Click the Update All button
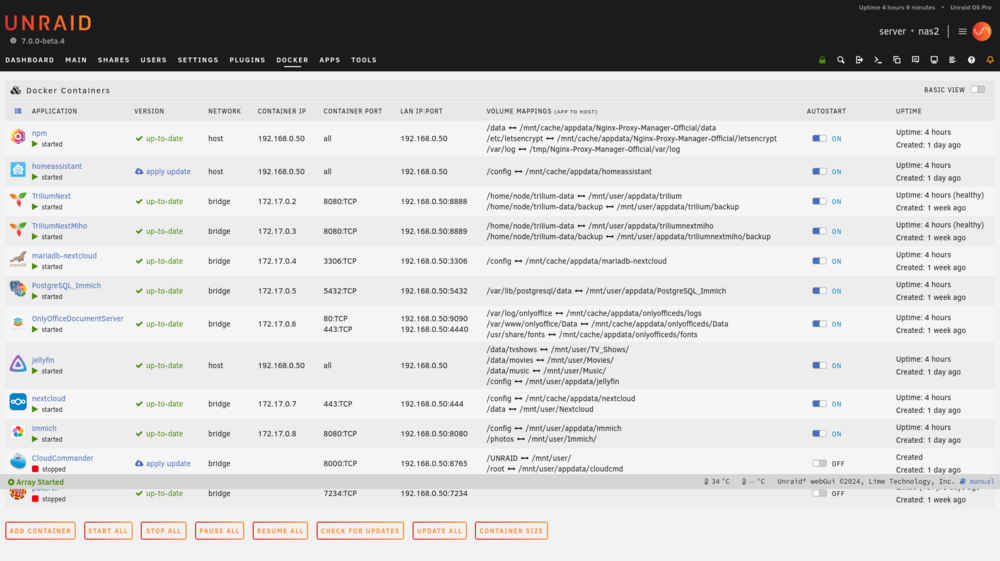Viewport: 1000px width, 561px height. tap(439, 530)
